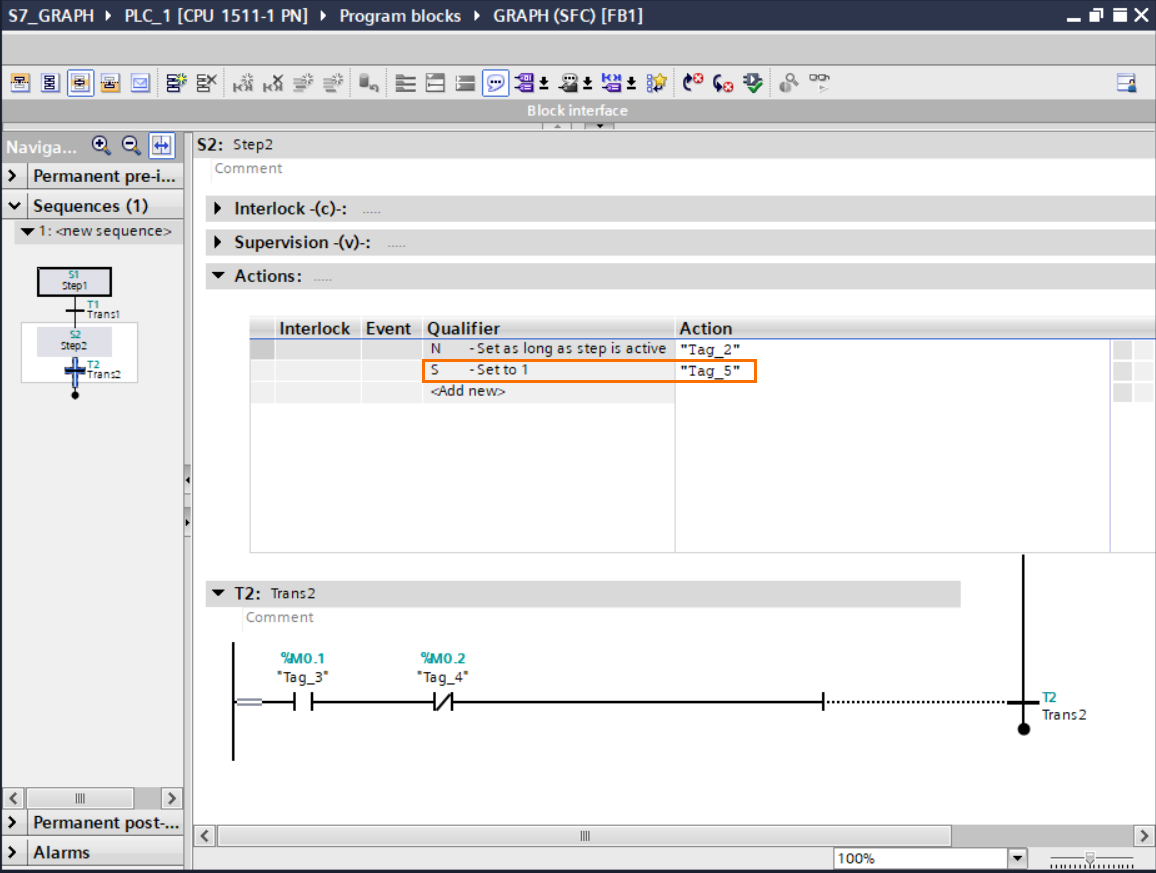Collapse the T2: Trans2 section

218,592
